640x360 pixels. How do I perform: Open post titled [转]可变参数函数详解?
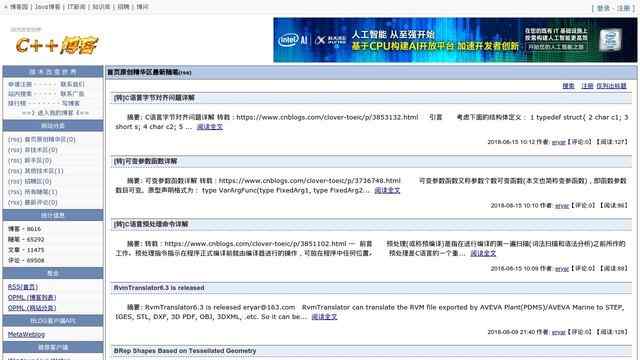(145, 161)
